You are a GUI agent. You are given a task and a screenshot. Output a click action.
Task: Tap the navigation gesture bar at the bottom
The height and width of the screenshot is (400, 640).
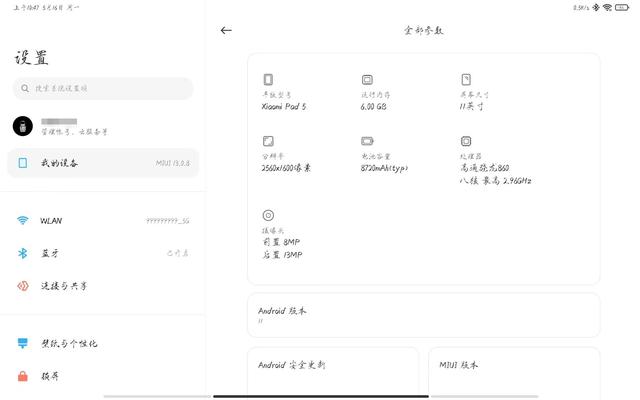321,396
